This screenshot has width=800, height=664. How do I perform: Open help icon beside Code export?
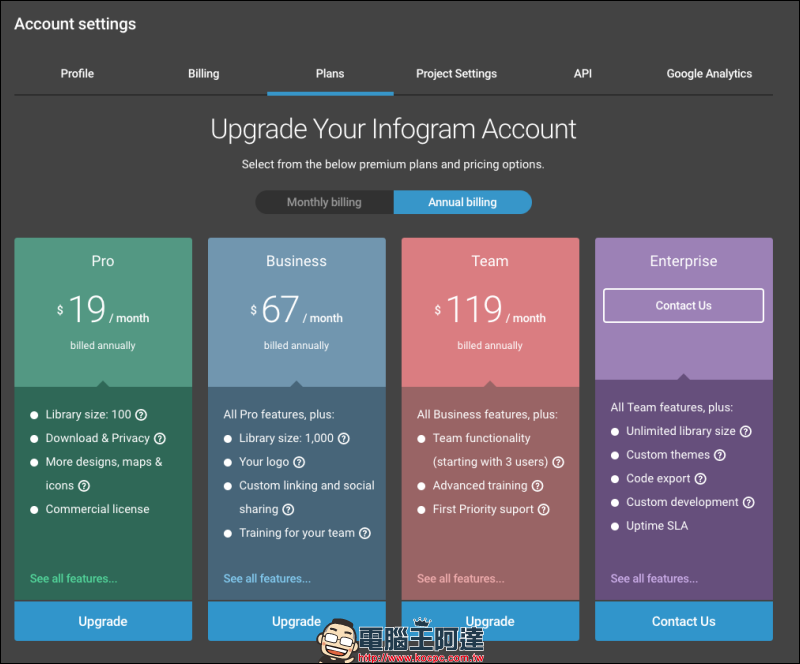coord(701,479)
